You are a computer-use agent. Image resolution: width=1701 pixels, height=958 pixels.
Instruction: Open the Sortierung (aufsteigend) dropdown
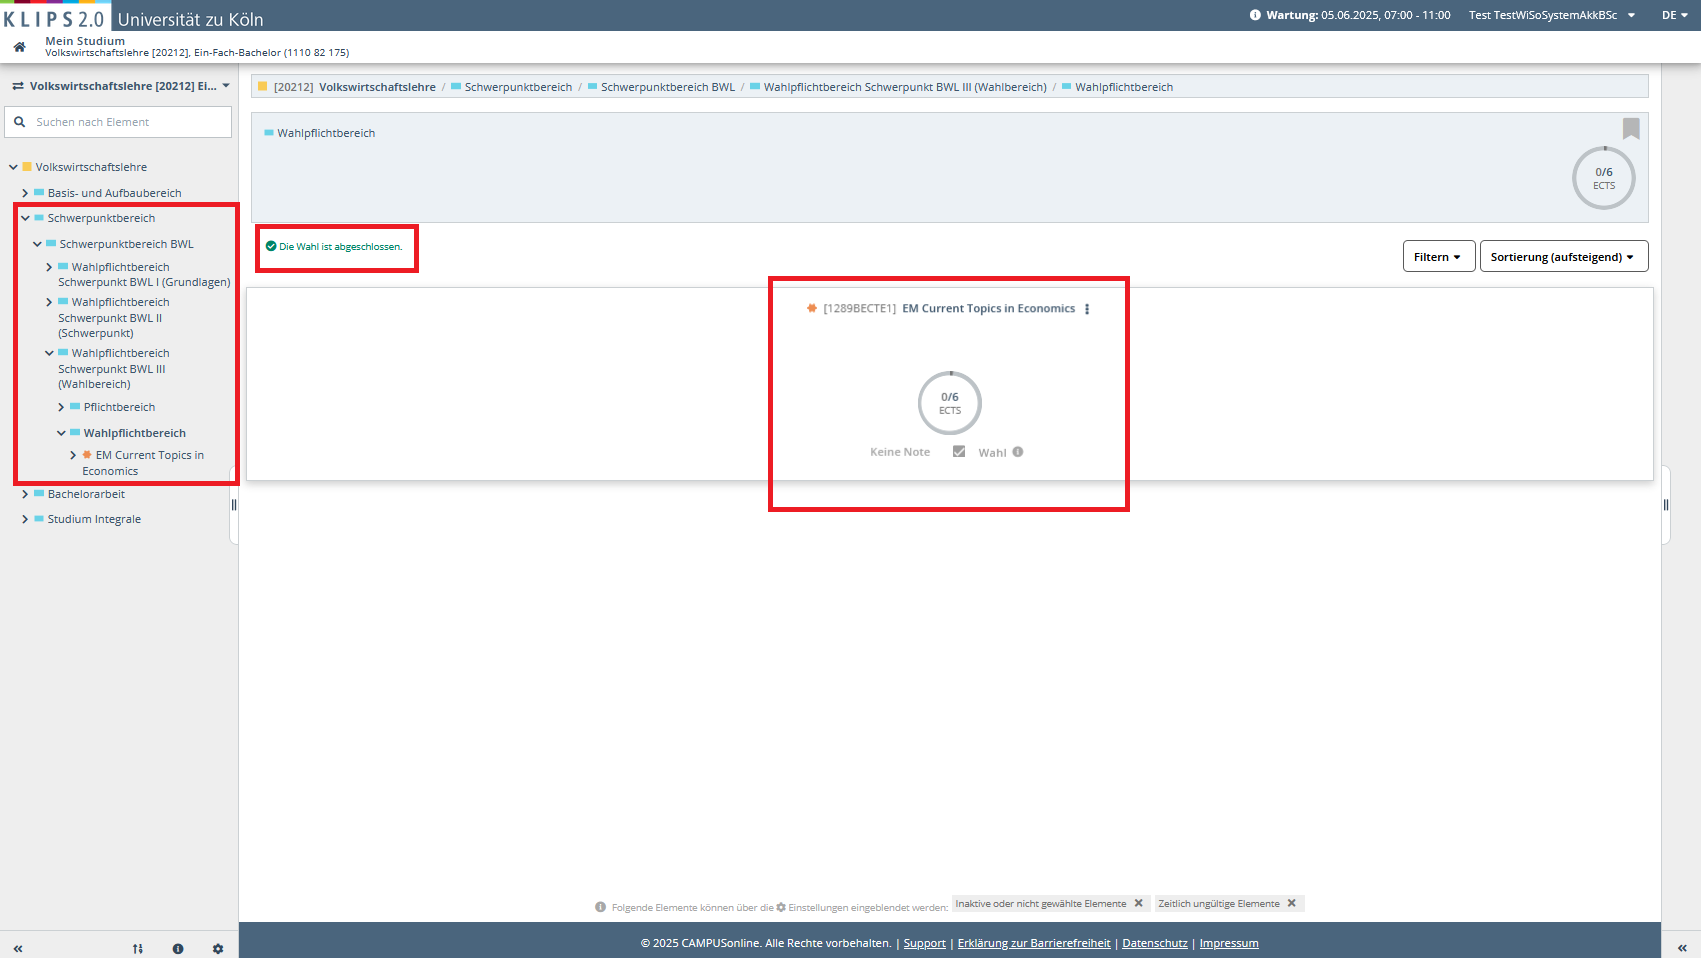click(x=1563, y=256)
